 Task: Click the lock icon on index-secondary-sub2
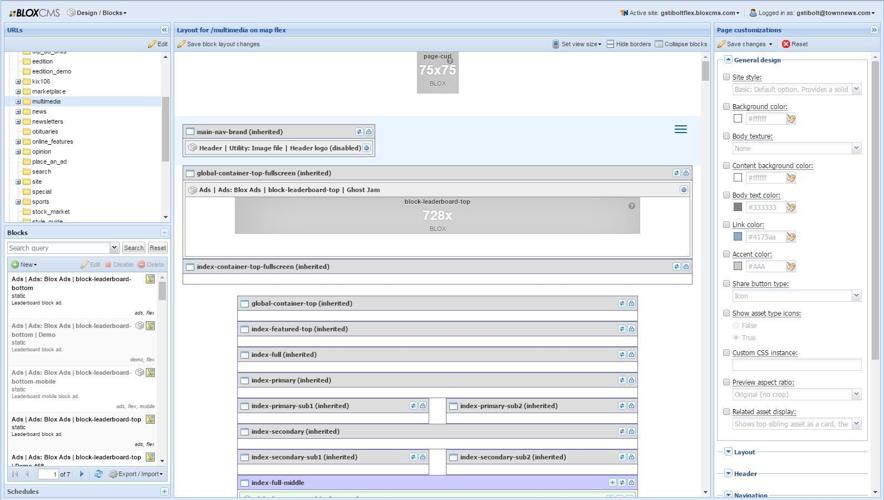[631, 457]
